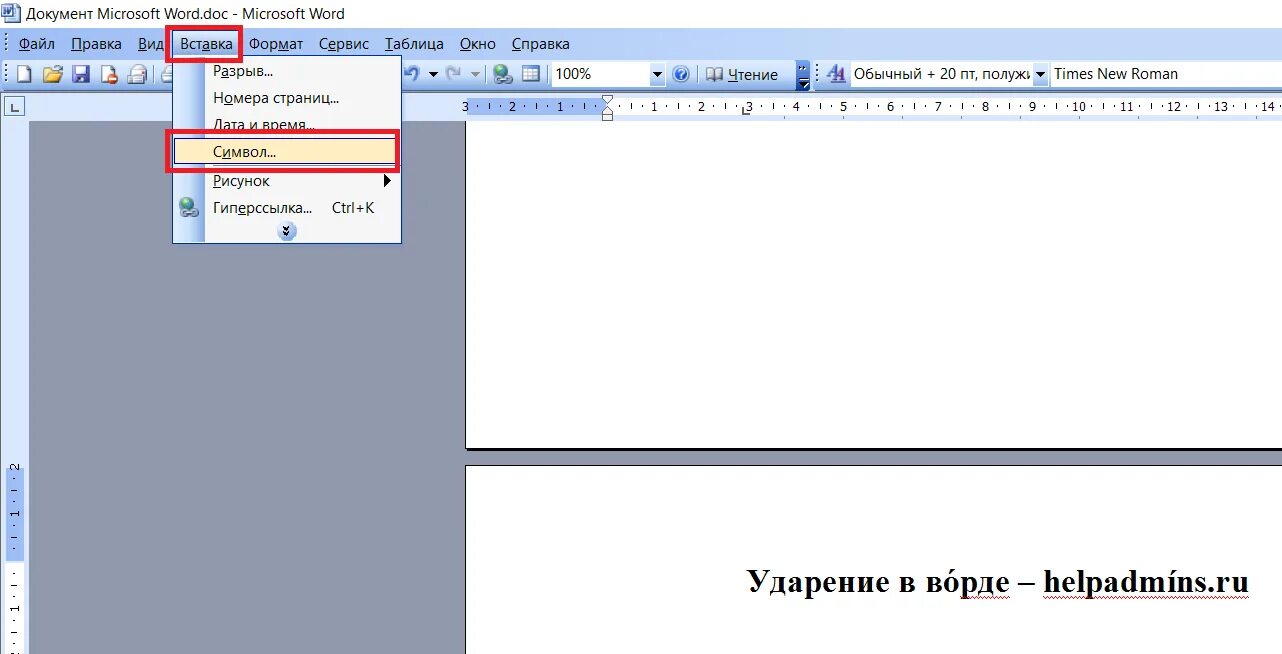1282x654 pixels.
Task: Choose Разрыв... from Вставка menu
Action: (x=287, y=71)
